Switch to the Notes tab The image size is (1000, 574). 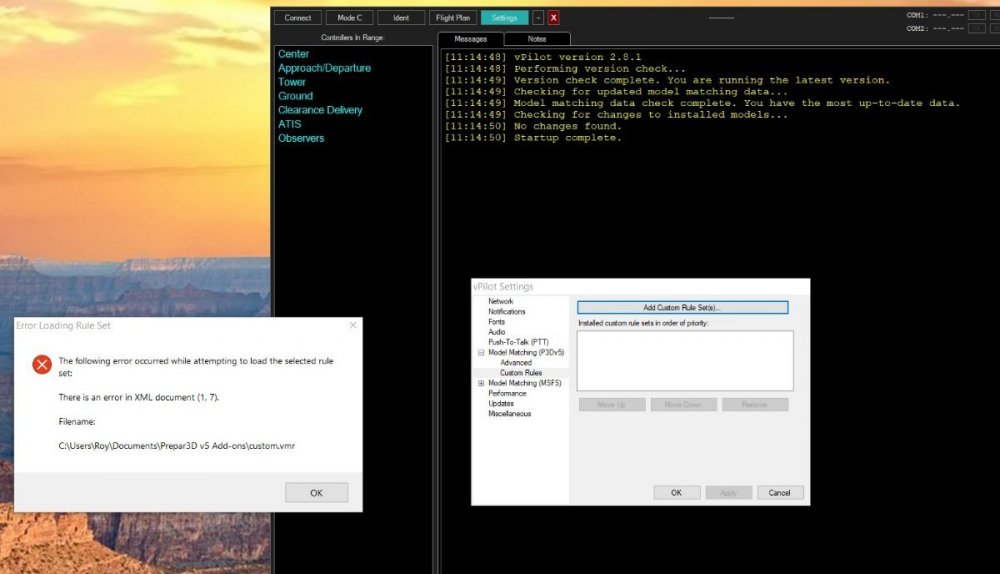tap(537, 39)
